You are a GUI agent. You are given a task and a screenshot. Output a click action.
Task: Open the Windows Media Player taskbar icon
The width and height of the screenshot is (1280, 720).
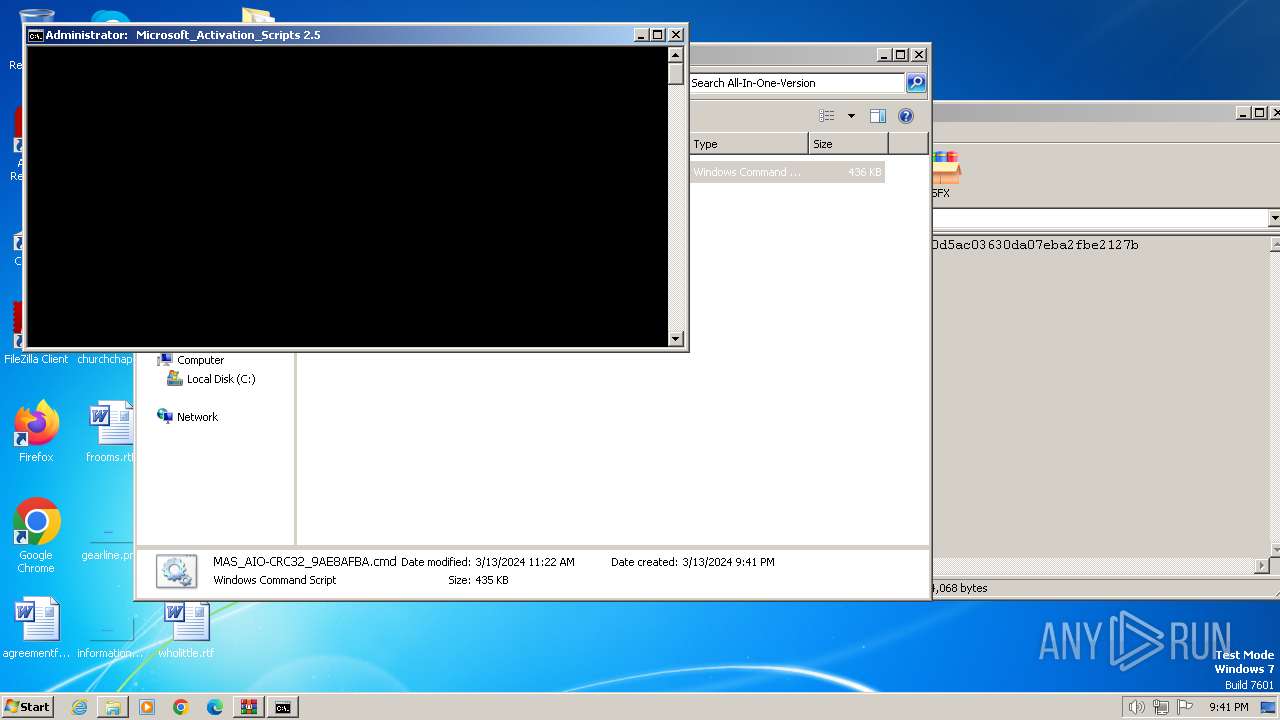click(147, 707)
